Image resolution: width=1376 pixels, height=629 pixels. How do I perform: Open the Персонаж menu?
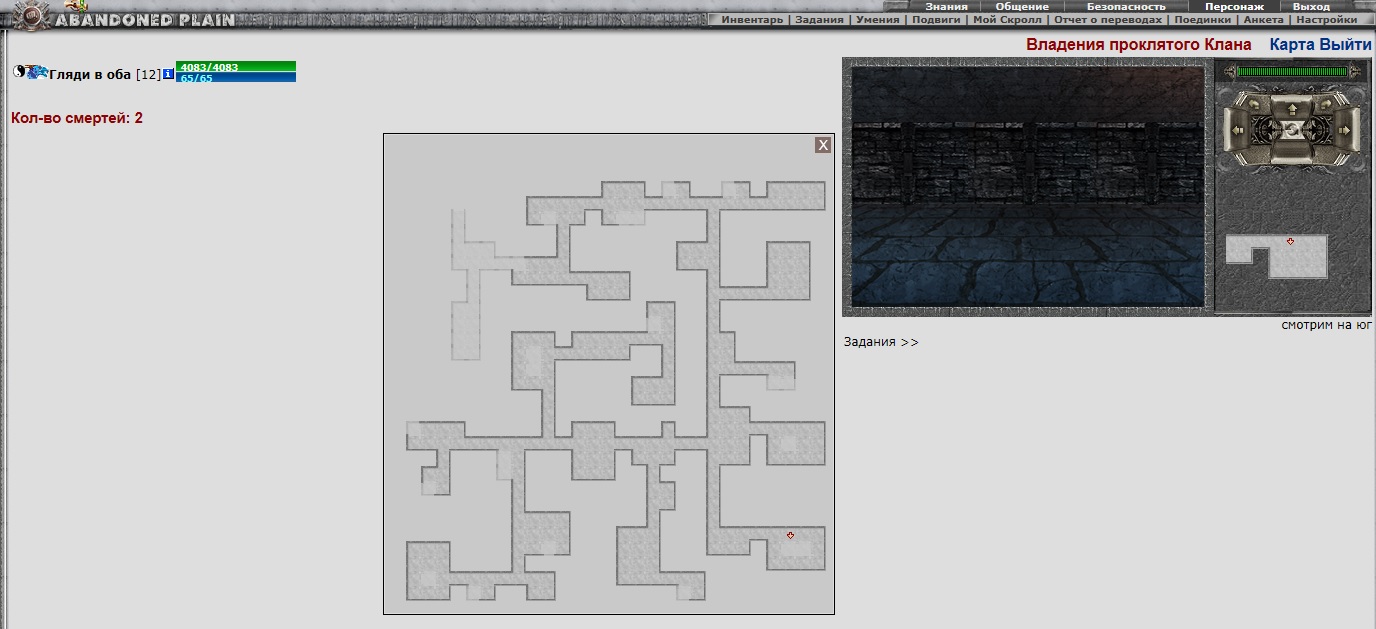pyautogui.click(x=1234, y=6)
